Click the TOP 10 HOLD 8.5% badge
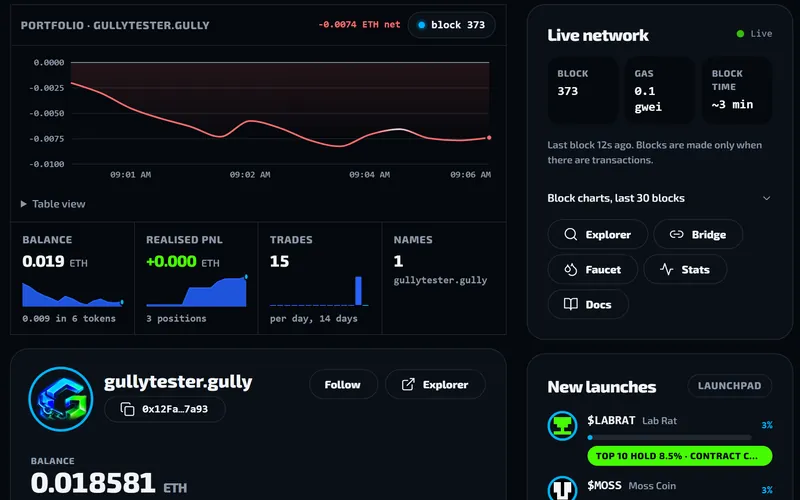Screen dimensions: 800x500 680,456
